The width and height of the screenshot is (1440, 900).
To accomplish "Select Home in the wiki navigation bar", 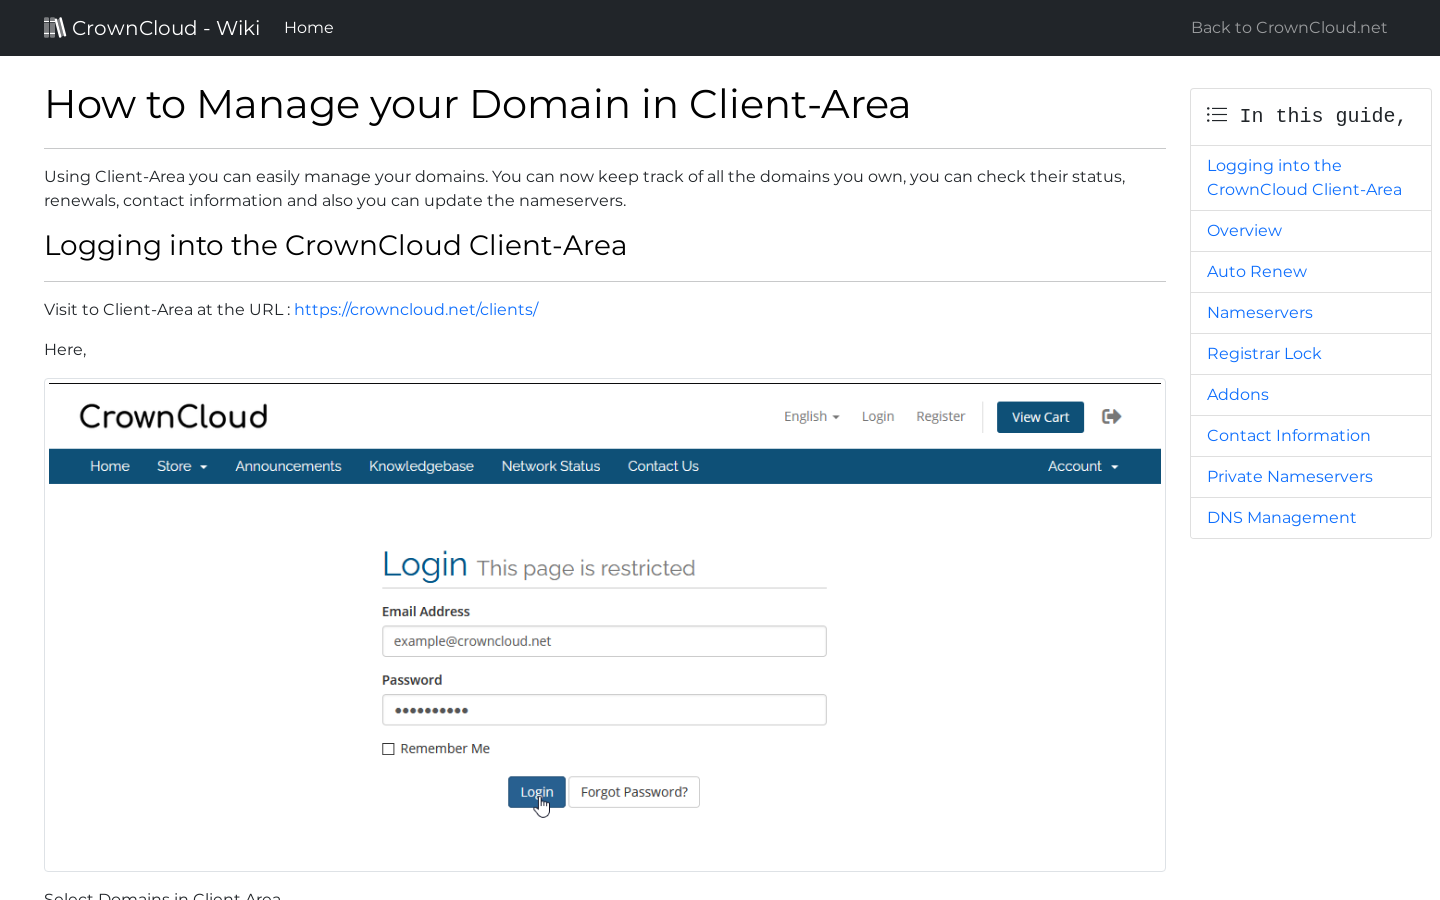I will tap(308, 27).
